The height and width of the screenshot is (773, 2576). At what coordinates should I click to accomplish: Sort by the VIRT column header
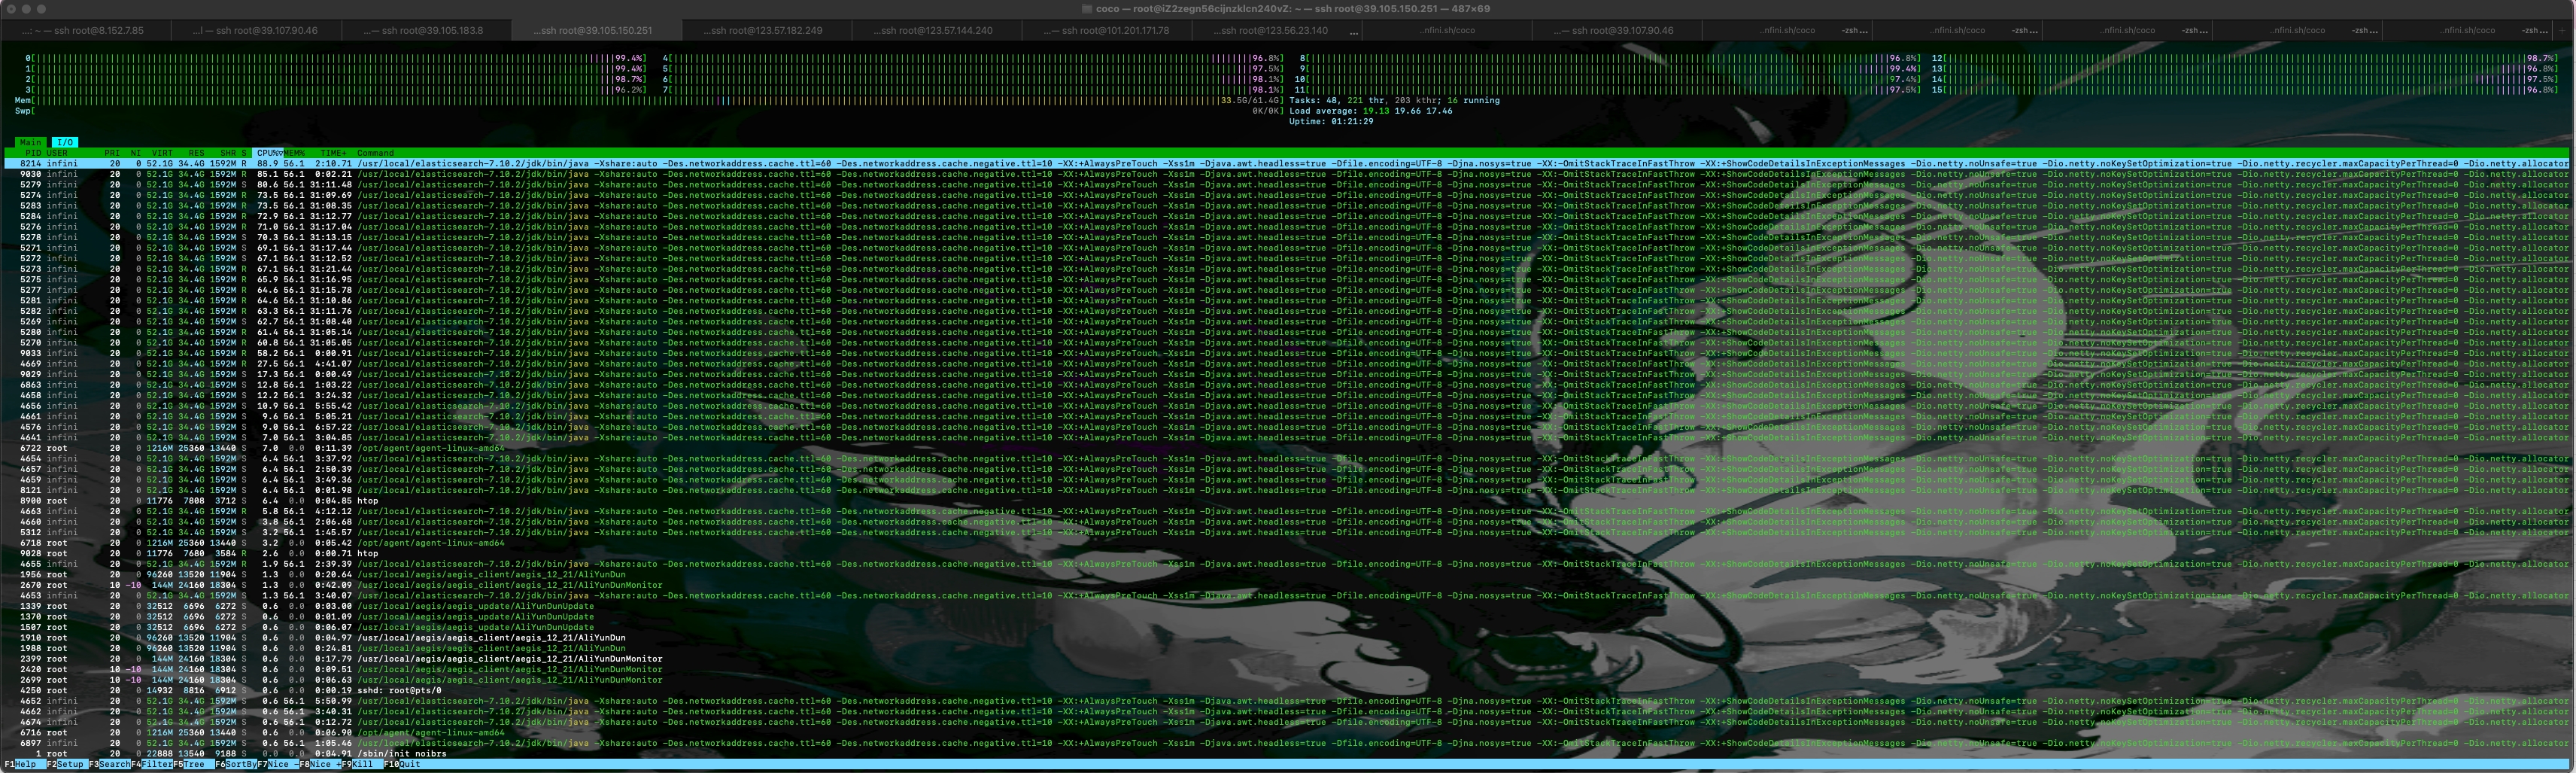[162, 153]
